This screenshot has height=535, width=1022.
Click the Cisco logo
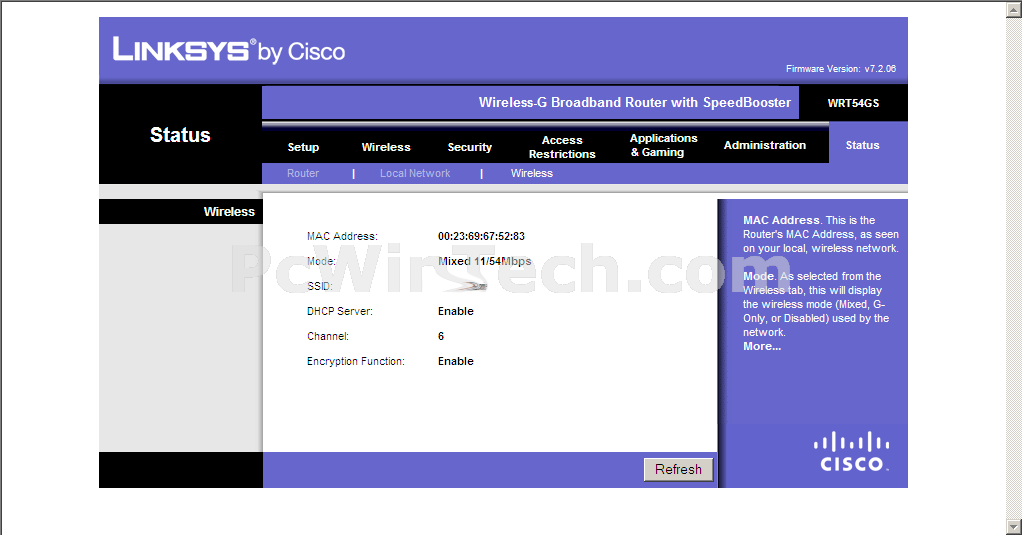[851, 451]
